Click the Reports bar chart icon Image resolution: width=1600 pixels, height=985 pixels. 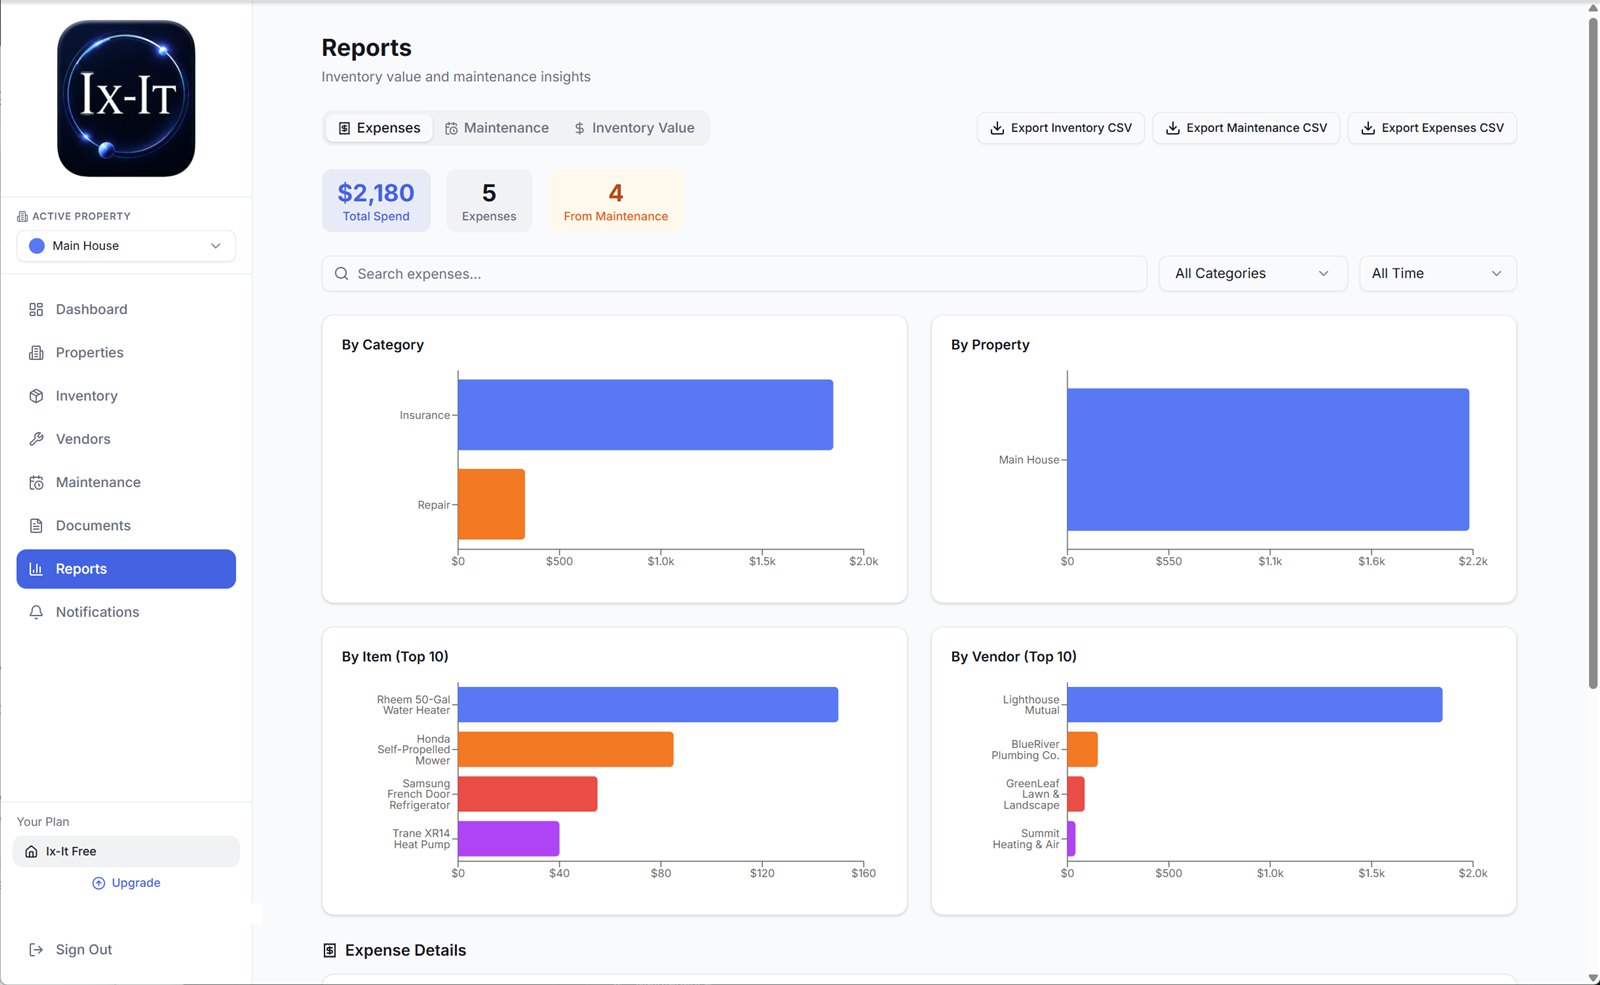36,569
